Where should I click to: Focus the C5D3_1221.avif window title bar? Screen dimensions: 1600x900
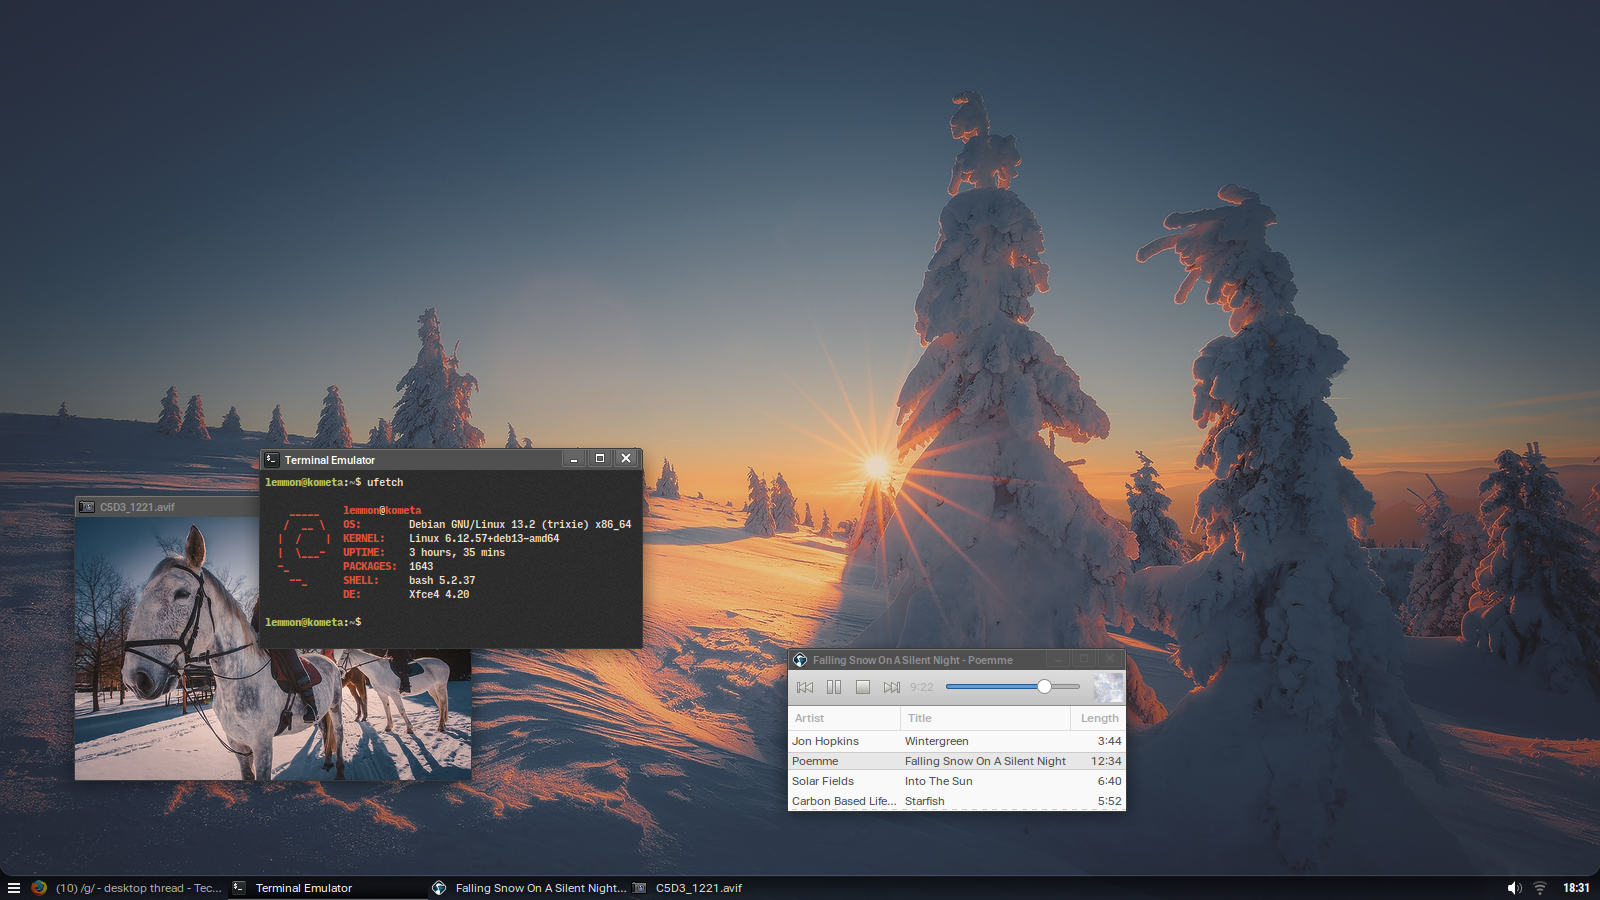click(x=167, y=507)
